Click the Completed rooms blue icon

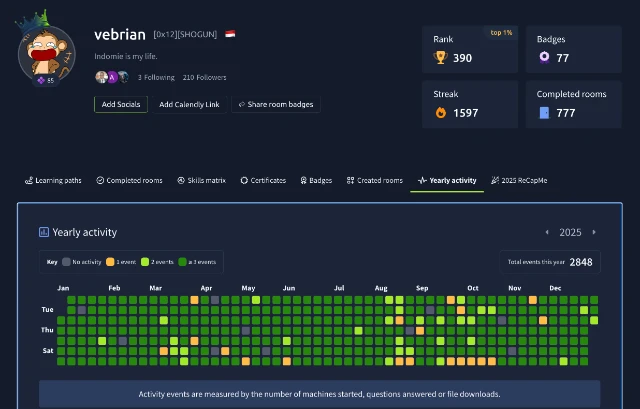point(543,113)
